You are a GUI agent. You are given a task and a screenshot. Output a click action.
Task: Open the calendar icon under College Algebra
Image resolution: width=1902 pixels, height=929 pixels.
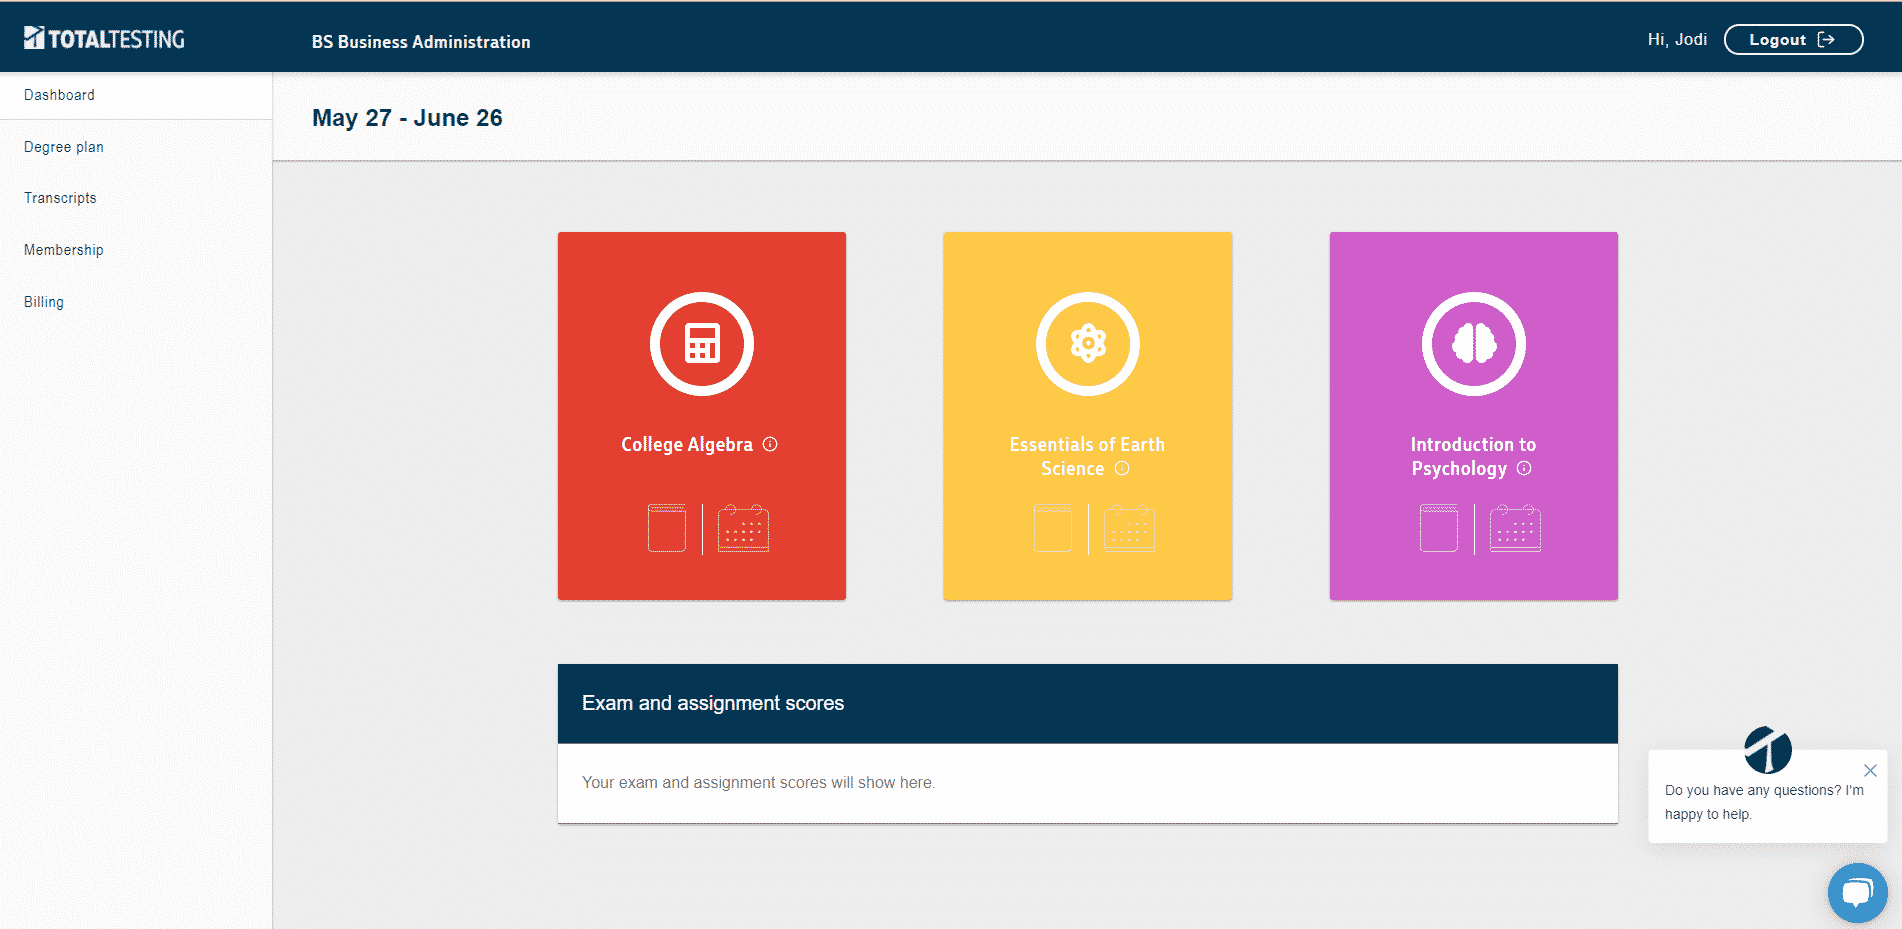(x=742, y=528)
